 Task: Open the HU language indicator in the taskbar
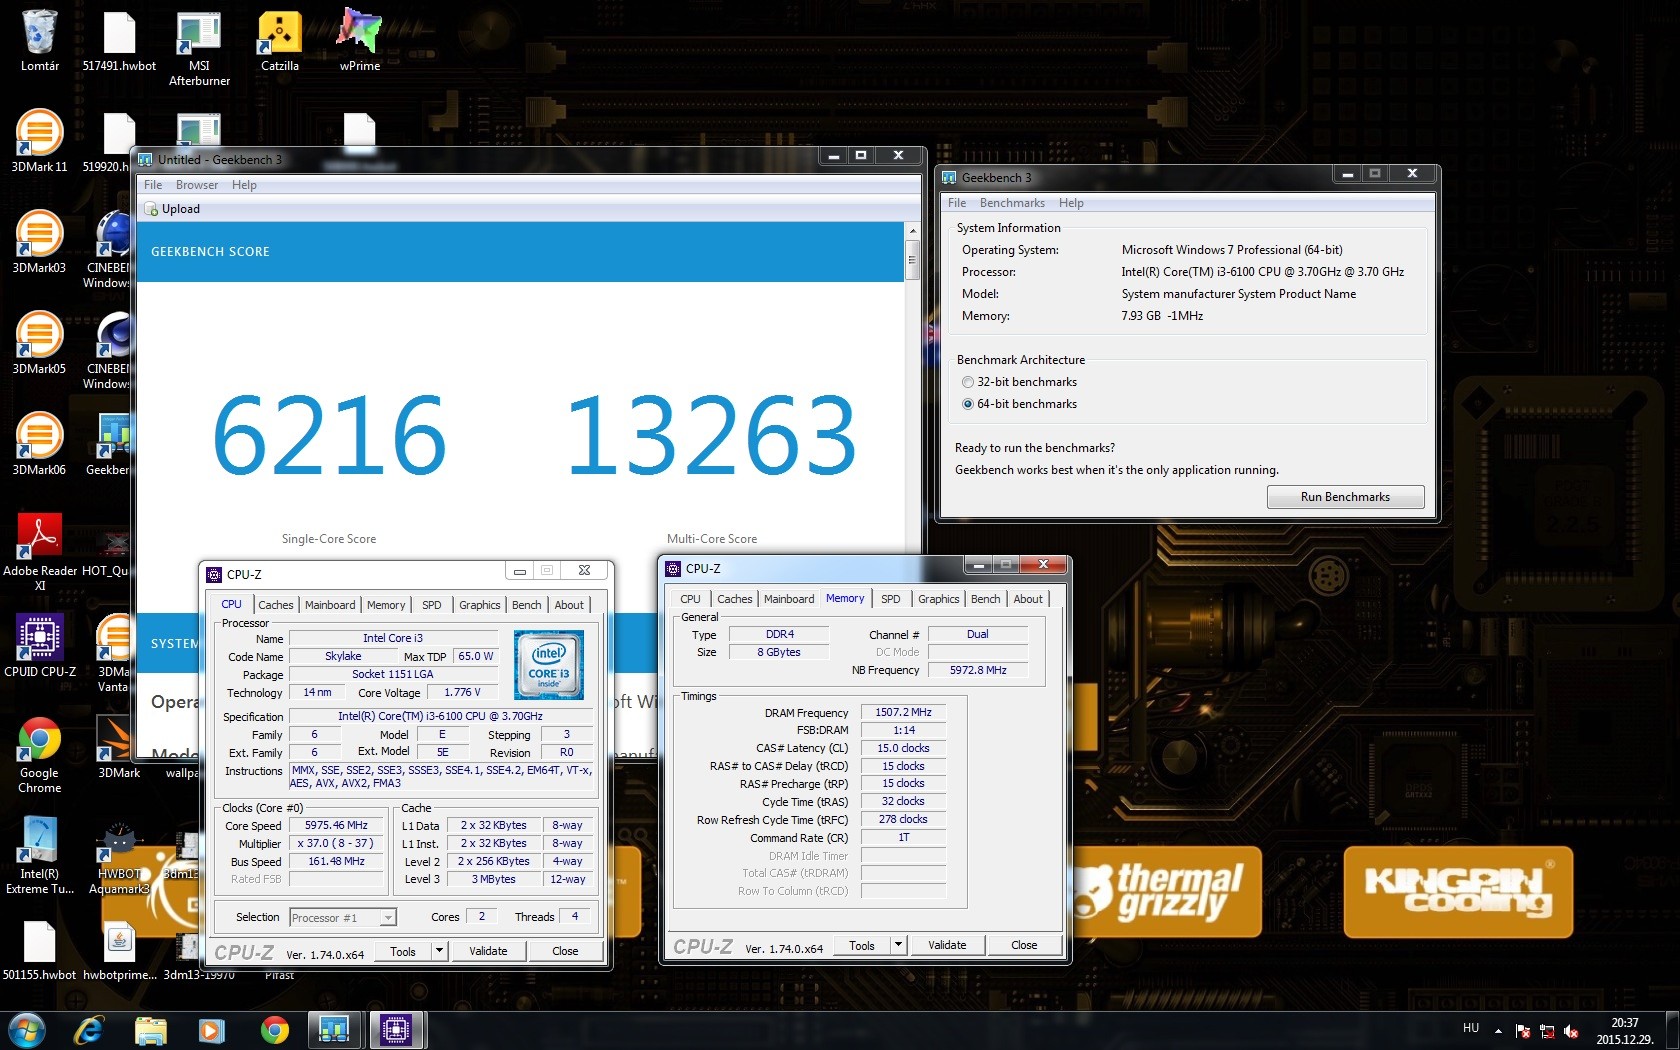click(1471, 1028)
